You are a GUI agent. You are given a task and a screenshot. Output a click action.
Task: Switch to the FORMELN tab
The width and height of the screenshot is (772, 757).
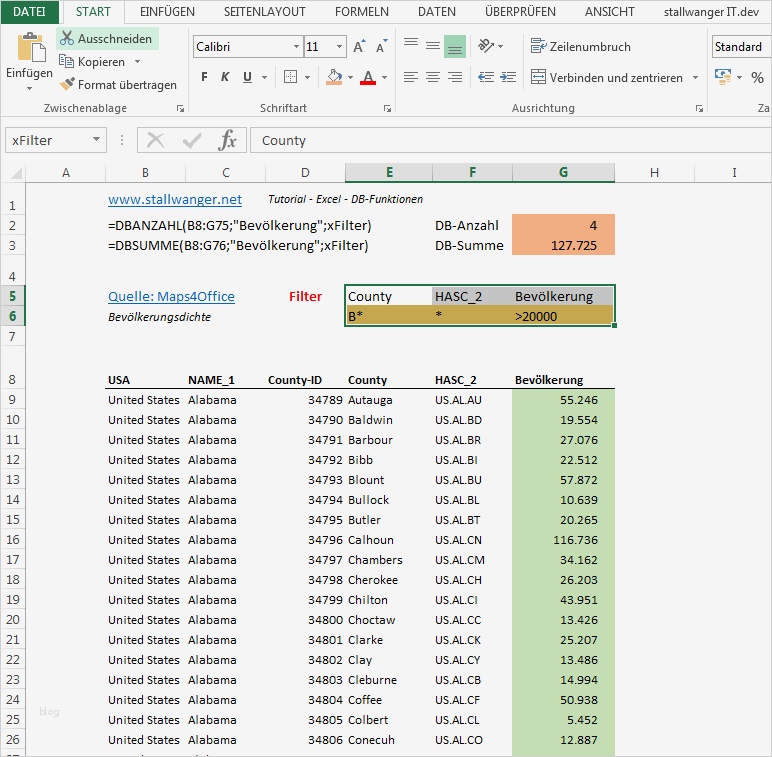(x=361, y=12)
